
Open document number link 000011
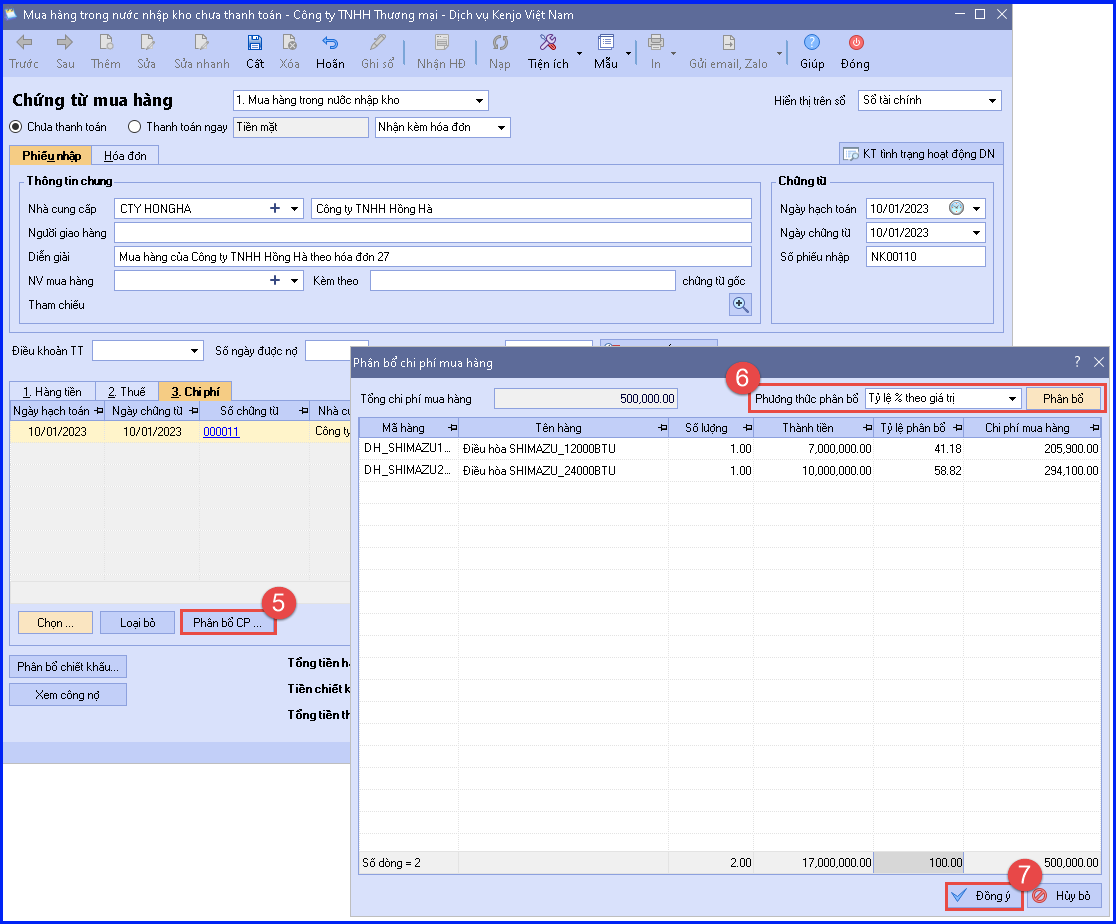coord(221,431)
